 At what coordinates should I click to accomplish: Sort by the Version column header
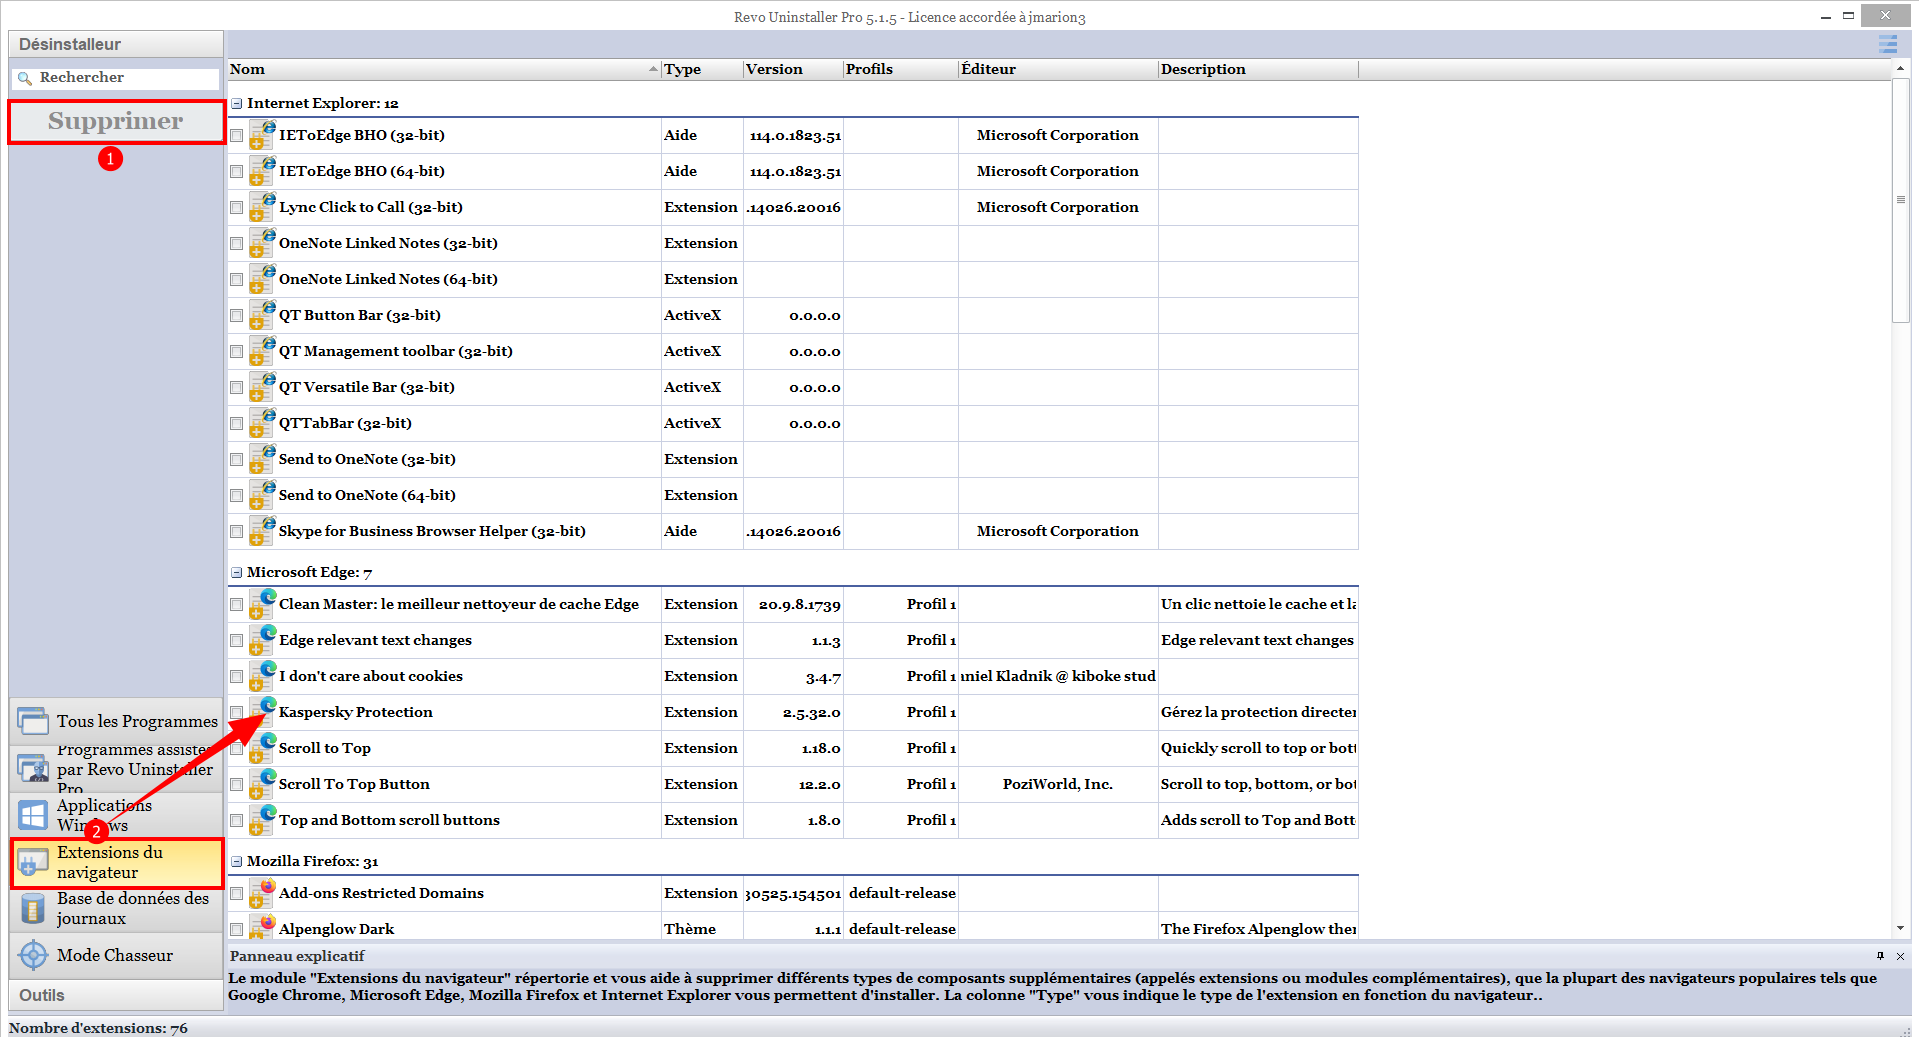(x=793, y=69)
